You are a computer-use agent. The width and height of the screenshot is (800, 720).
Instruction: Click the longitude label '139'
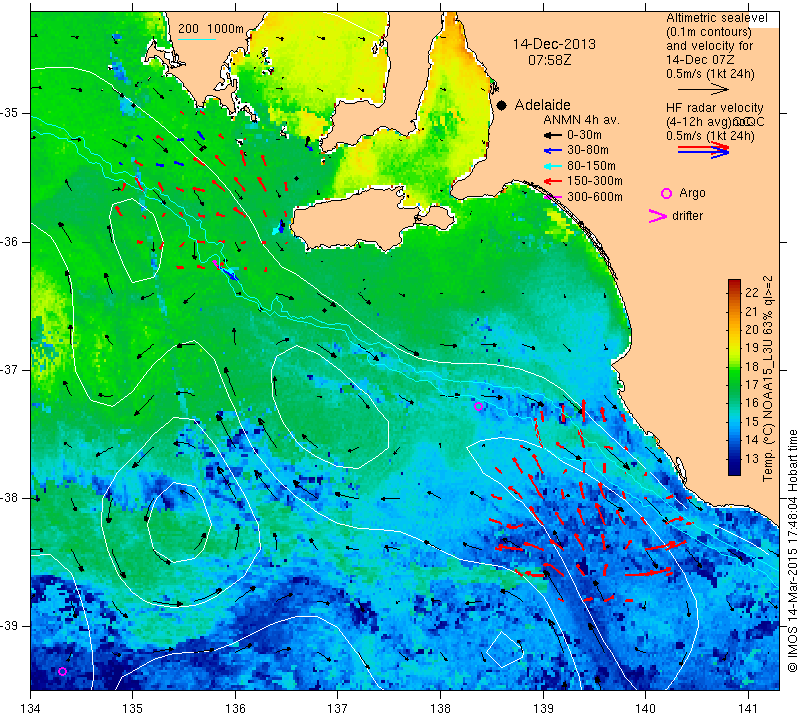point(543,709)
